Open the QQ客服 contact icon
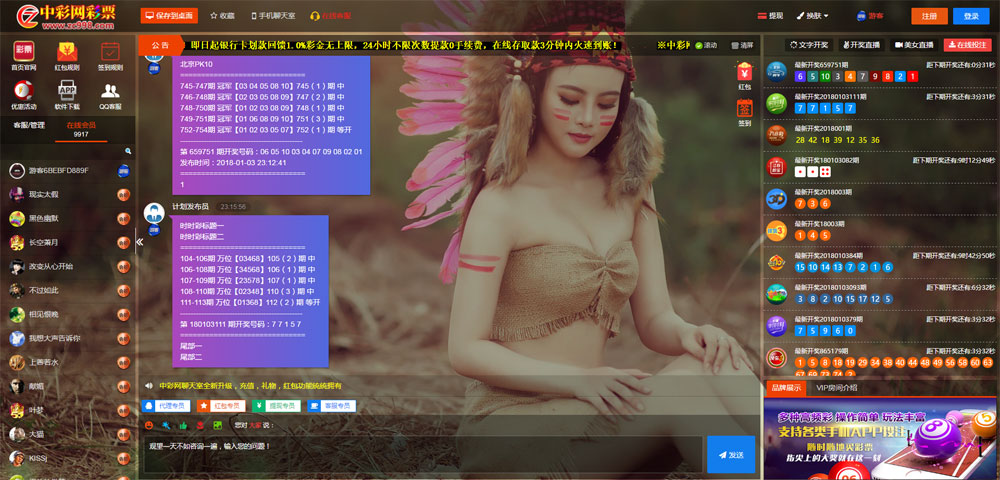1000x480 pixels. 111,90
